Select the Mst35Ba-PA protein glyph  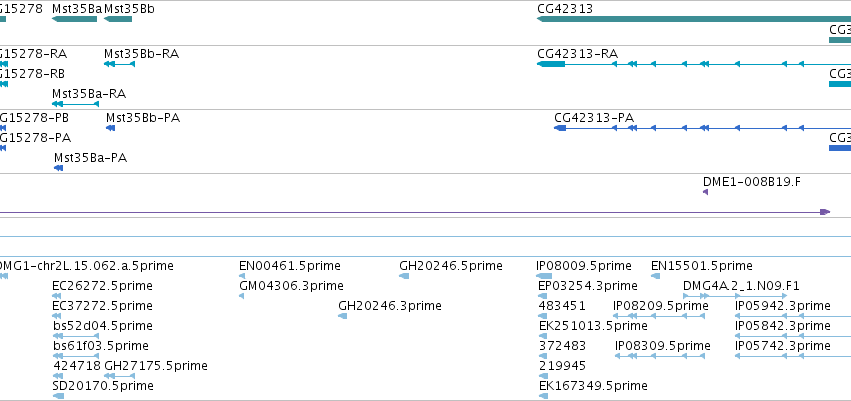[59, 168]
